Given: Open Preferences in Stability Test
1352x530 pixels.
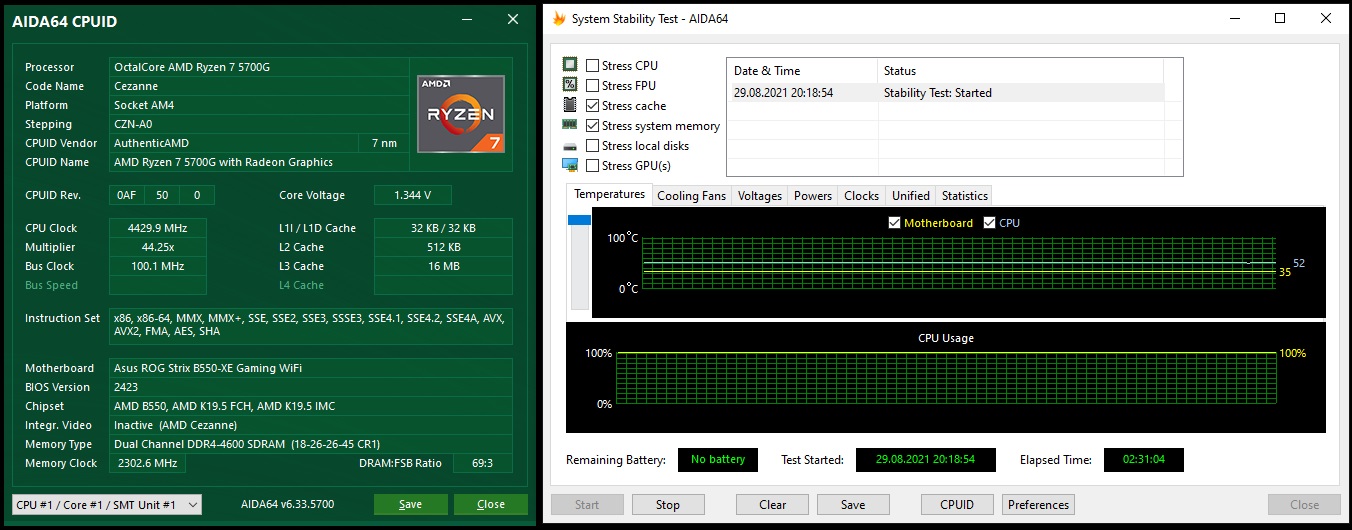Looking at the screenshot, I should click(1039, 505).
